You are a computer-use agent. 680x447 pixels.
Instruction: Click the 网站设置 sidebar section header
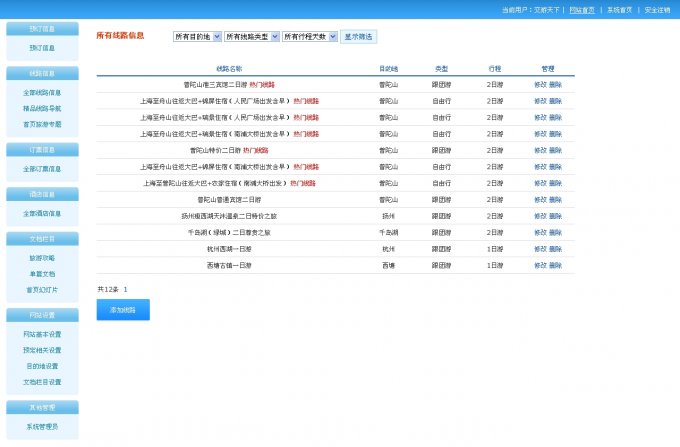[x=42, y=315]
